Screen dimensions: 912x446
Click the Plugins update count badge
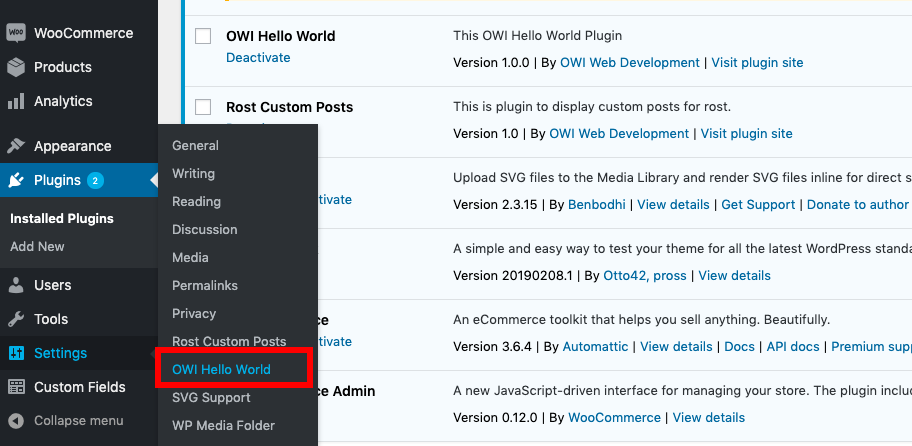[x=95, y=180]
